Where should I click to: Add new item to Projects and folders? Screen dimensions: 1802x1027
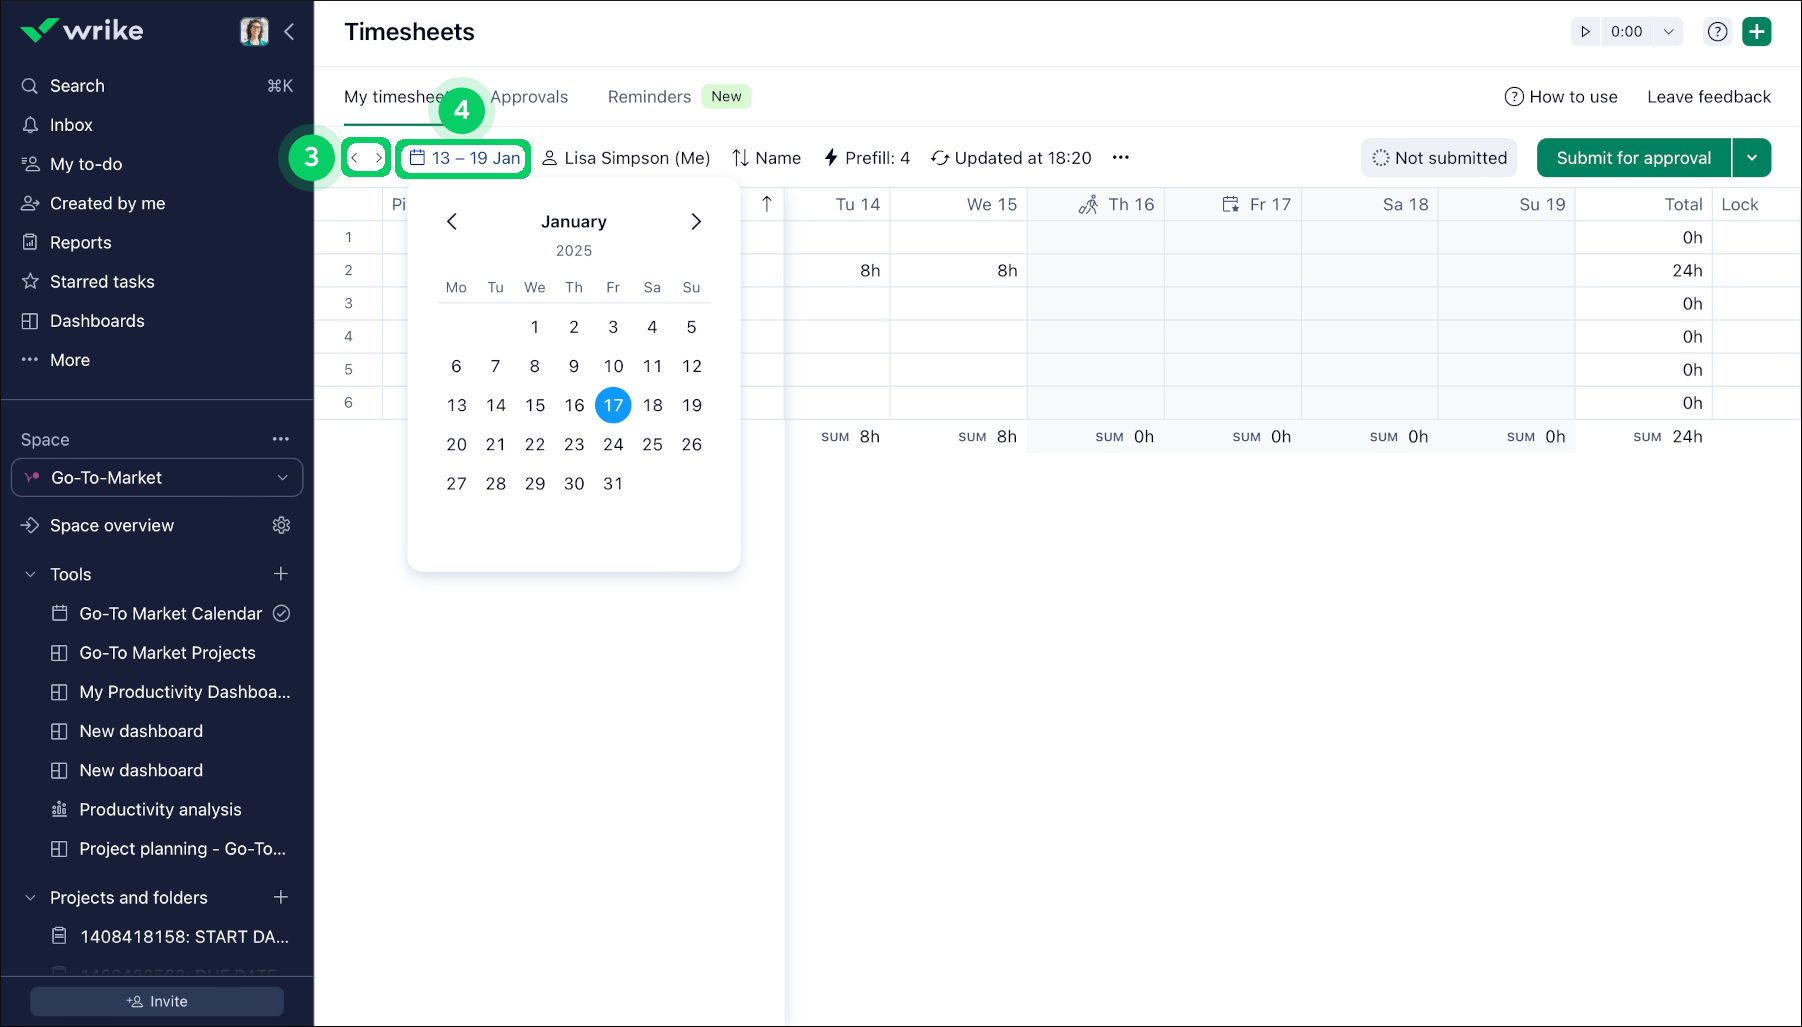(x=281, y=898)
